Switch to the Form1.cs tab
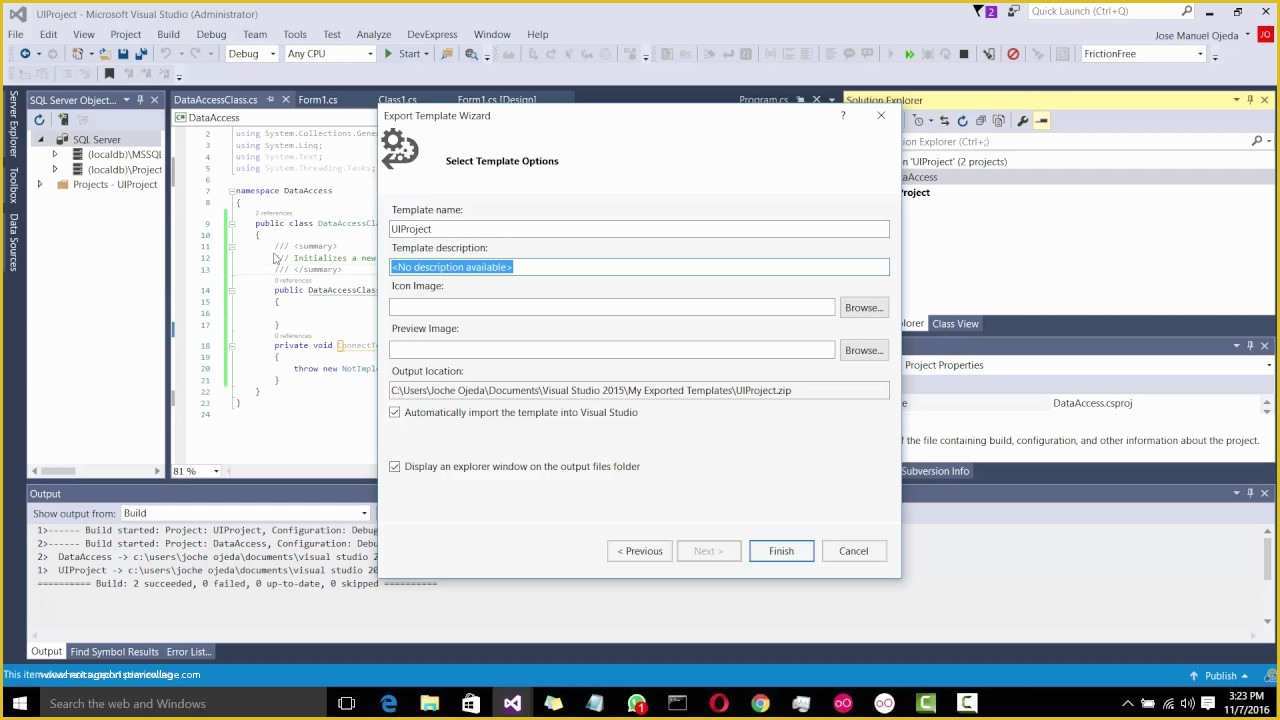Image resolution: width=1280 pixels, height=720 pixels. coord(318,100)
